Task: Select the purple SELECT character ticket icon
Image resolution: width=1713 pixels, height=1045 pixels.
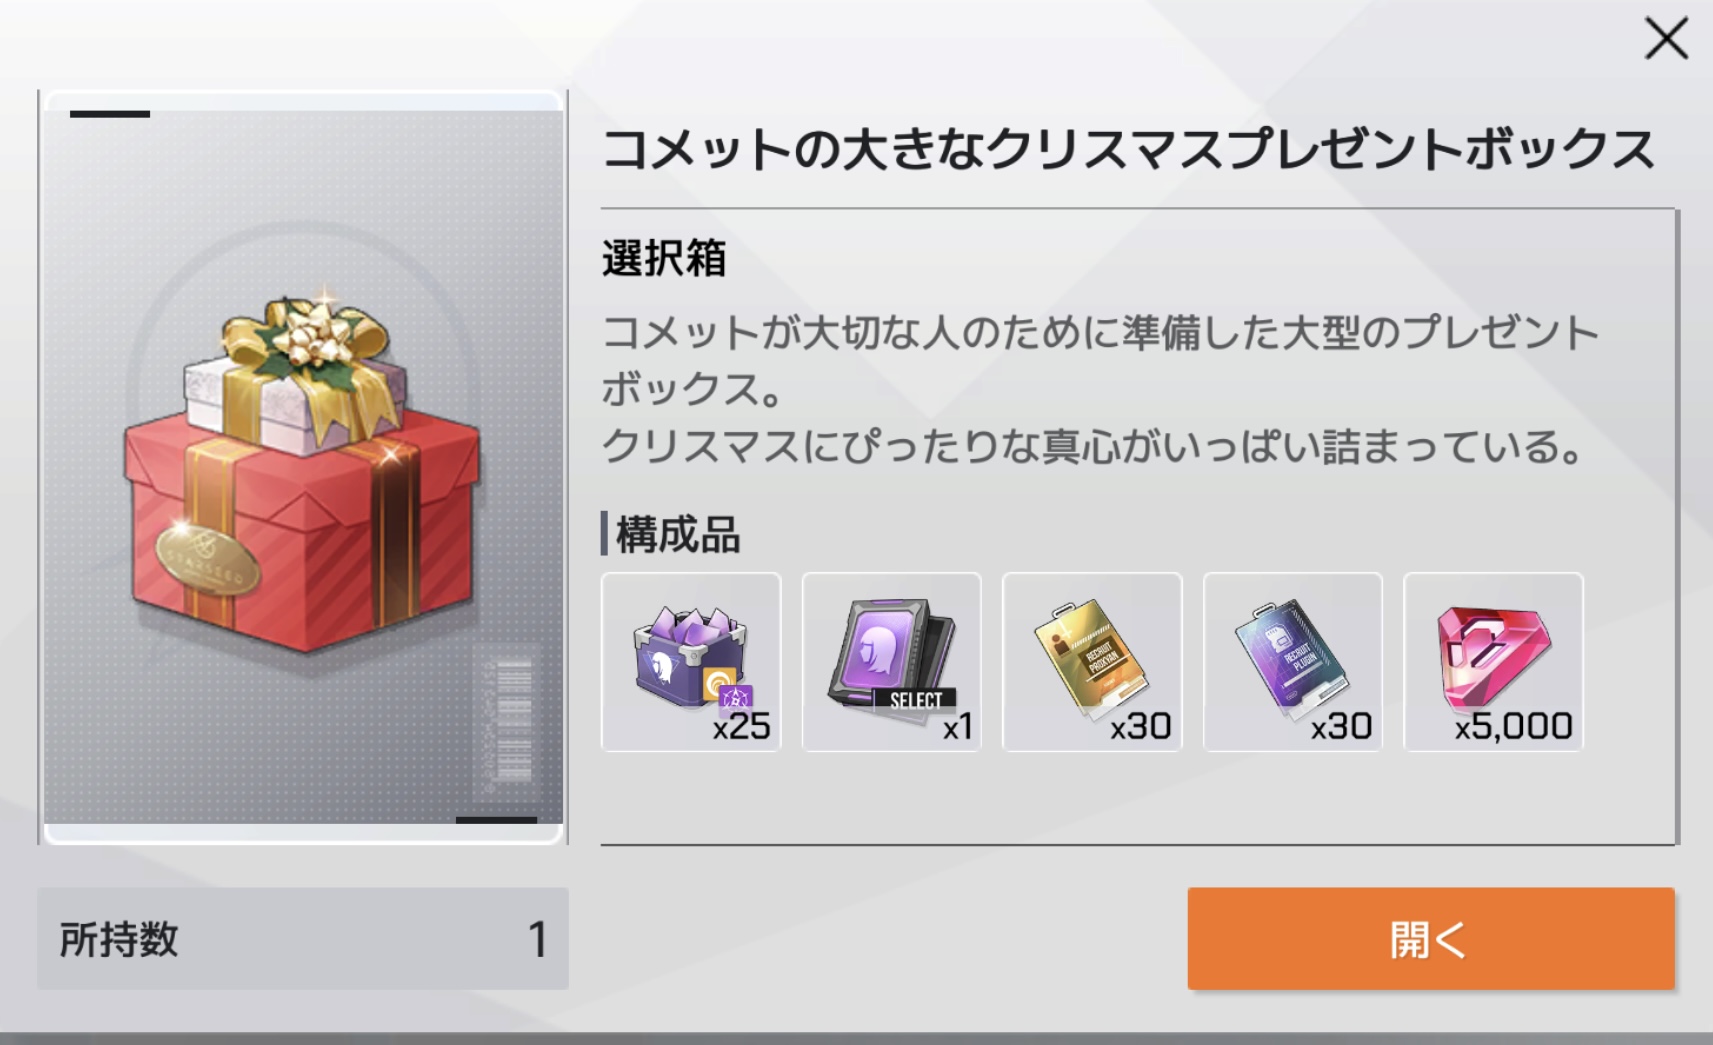Action: point(891,661)
